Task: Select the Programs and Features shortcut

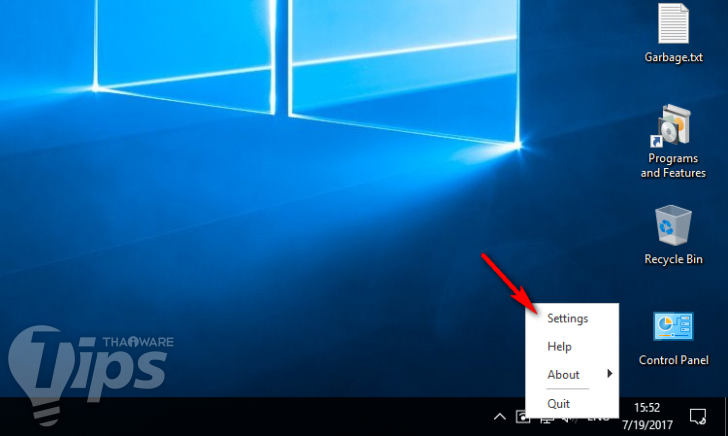Action: click(673, 142)
